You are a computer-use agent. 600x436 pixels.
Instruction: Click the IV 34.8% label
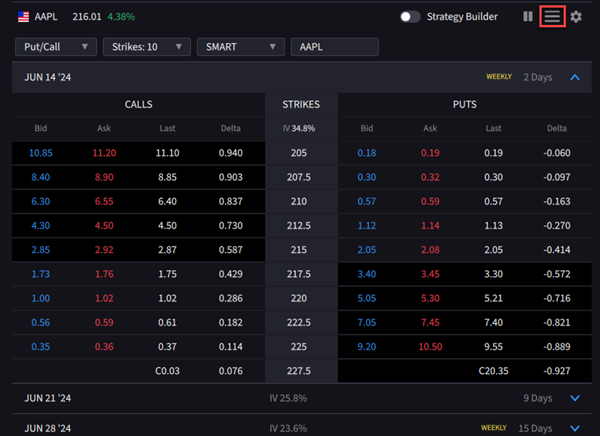coord(299,129)
